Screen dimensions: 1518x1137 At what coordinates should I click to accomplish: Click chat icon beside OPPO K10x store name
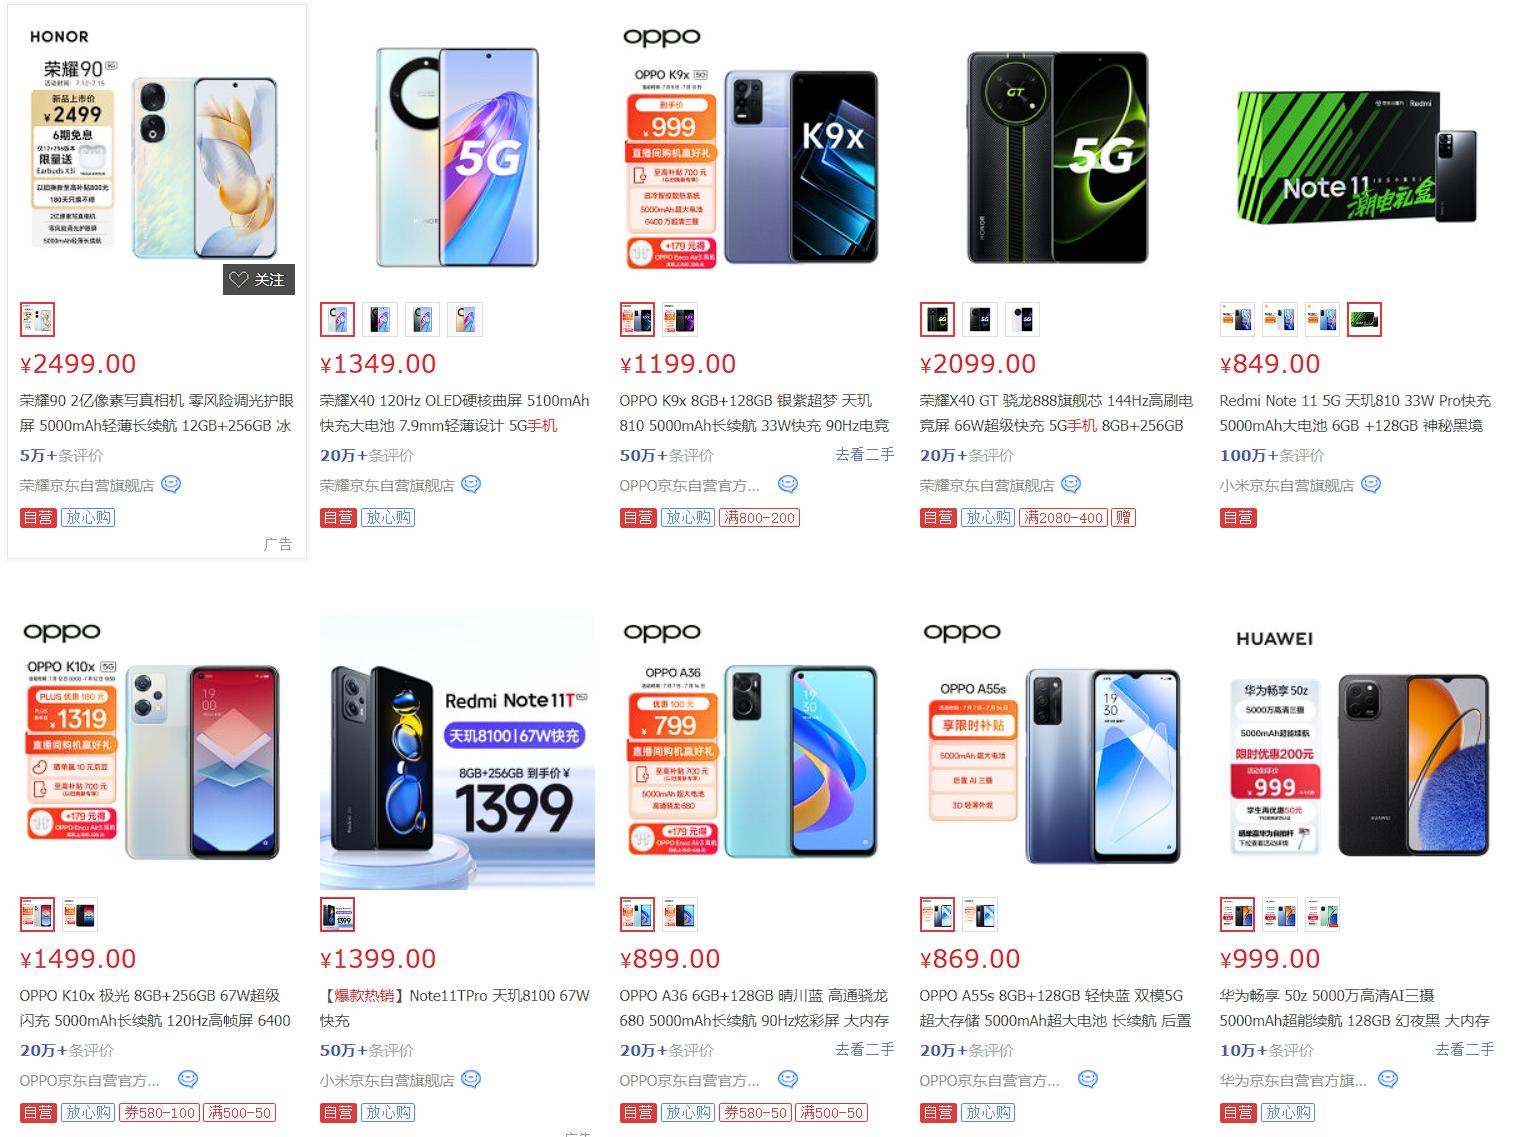(188, 1080)
